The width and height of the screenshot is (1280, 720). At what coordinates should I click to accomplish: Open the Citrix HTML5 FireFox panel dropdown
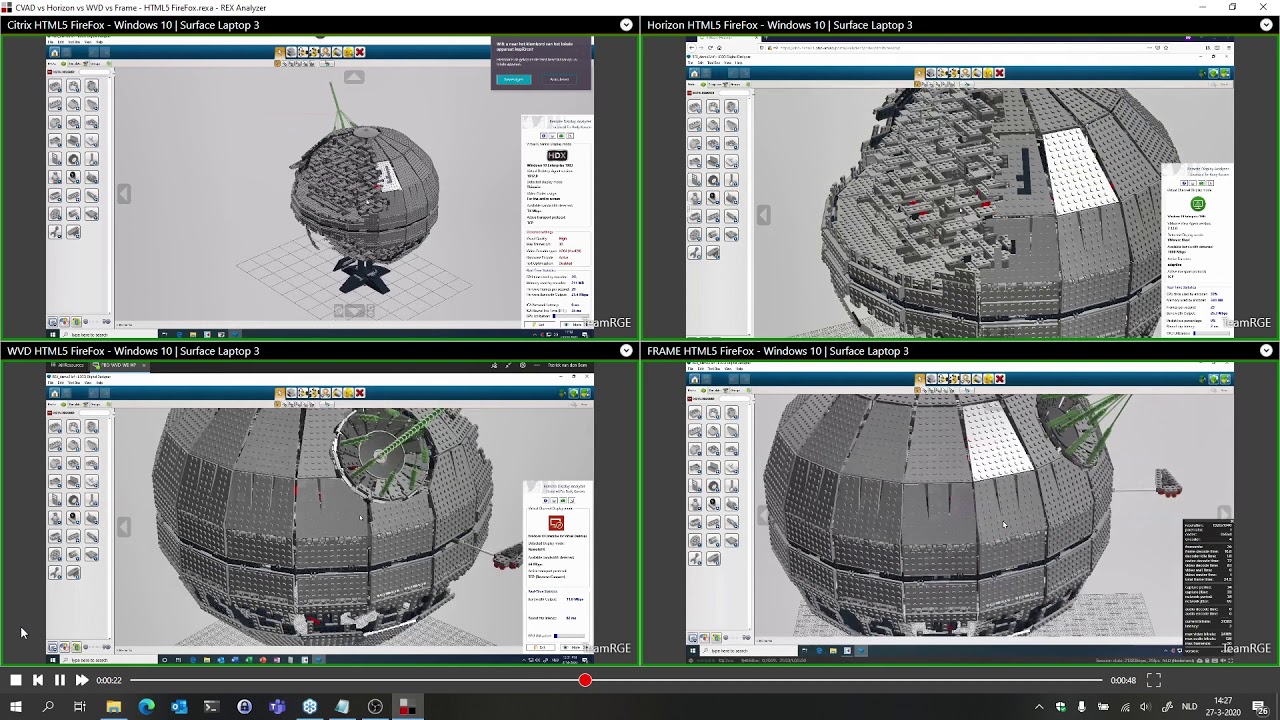pyautogui.click(x=626, y=25)
